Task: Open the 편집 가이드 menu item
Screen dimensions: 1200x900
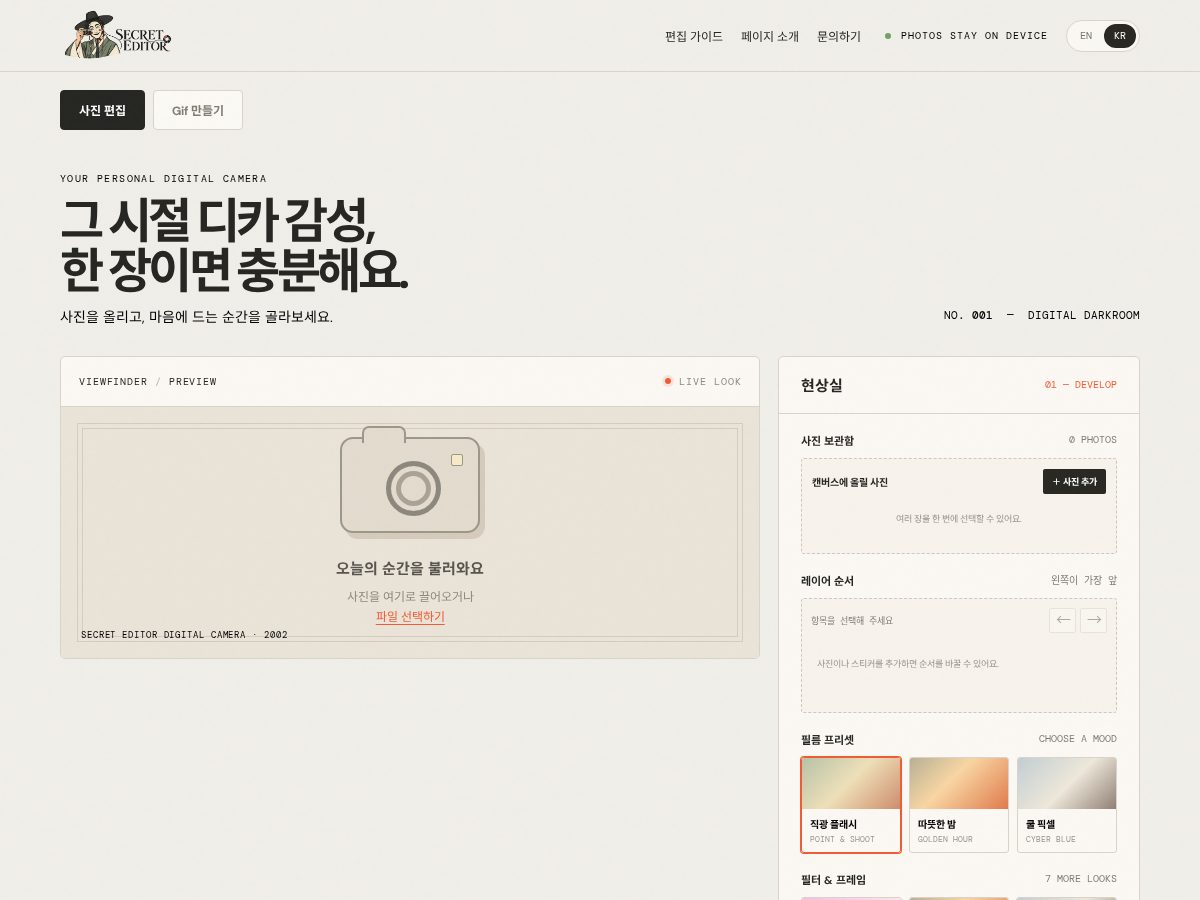Action: 694,36
